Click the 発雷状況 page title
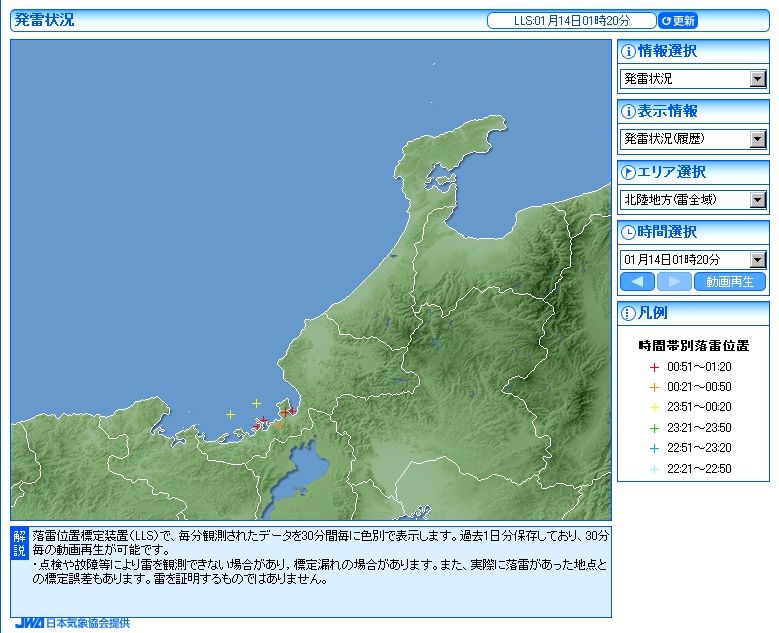The image size is (779, 633). tap(45, 20)
